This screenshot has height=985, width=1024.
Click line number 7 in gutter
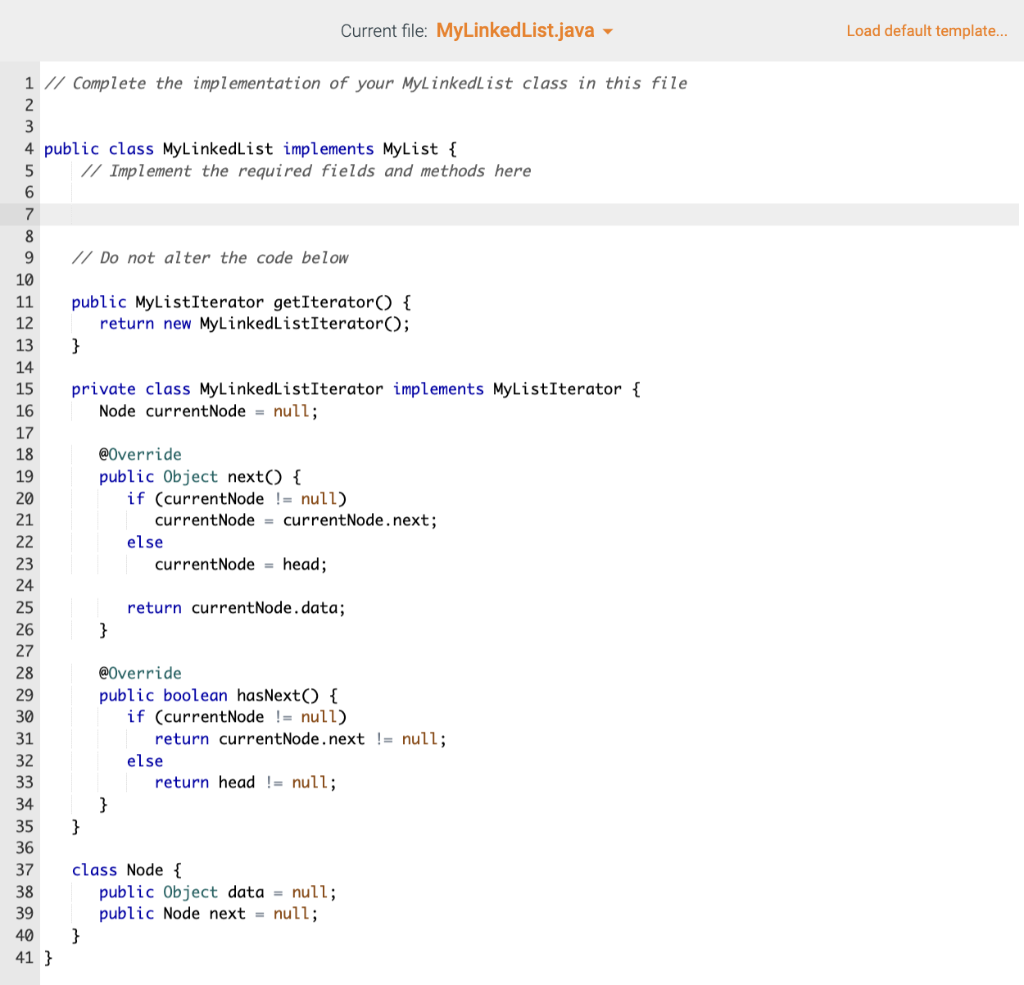point(29,214)
